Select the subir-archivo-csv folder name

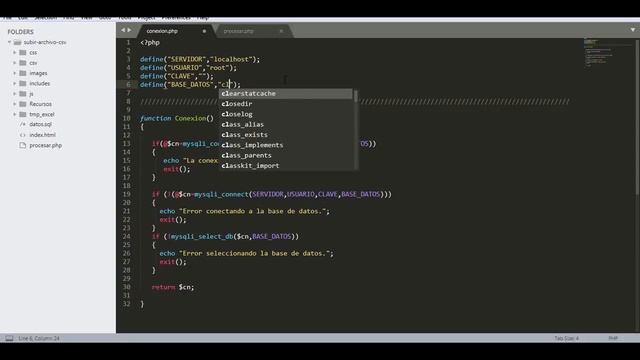pos(45,42)
